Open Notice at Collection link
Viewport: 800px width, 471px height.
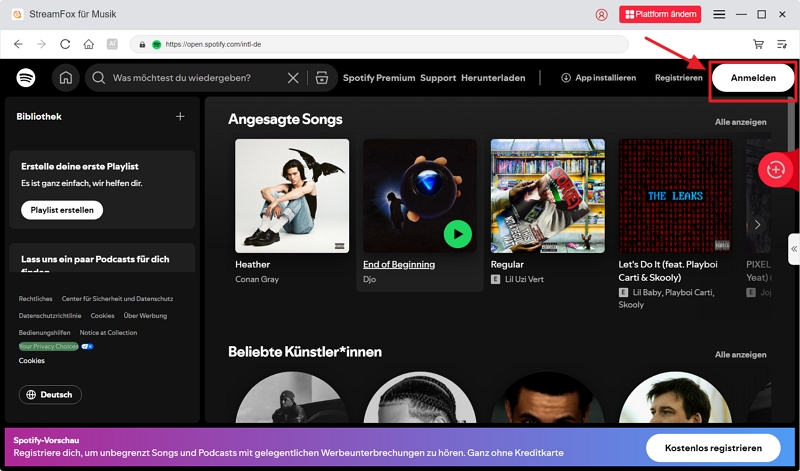click(108, 332)
